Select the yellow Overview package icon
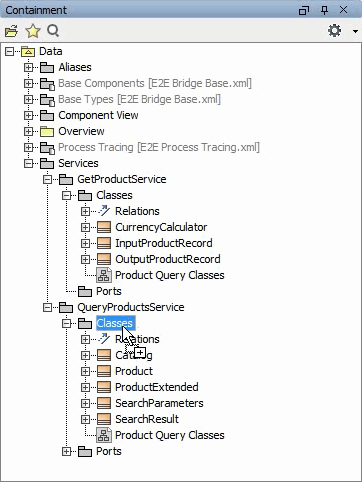This screenshot has height=482, width=362. pos(47,131)
